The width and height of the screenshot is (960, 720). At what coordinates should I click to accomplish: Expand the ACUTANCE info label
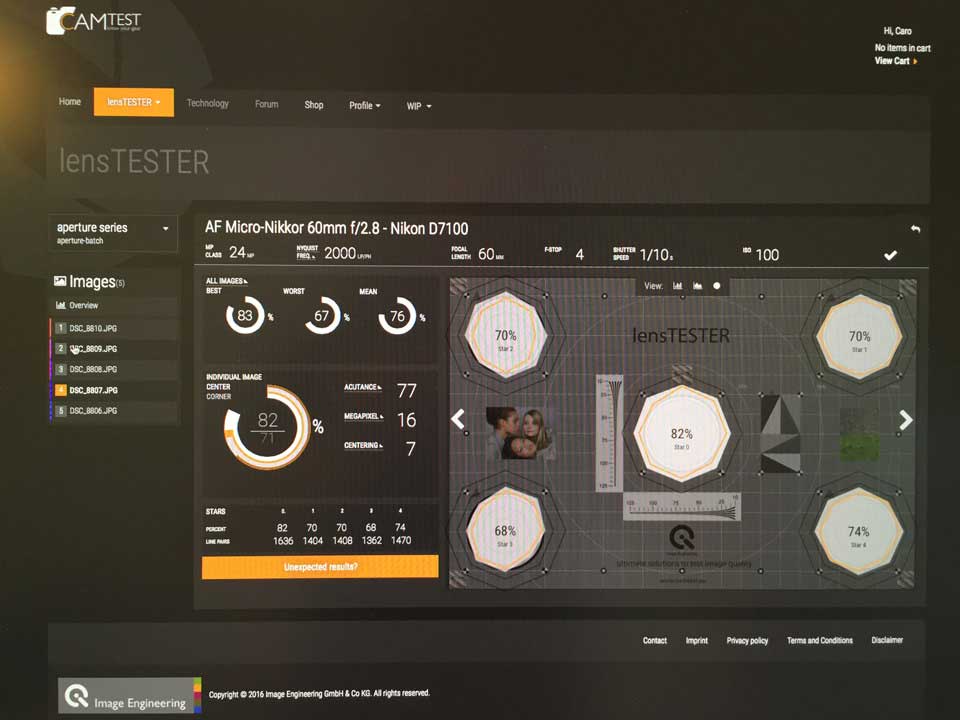362,387
